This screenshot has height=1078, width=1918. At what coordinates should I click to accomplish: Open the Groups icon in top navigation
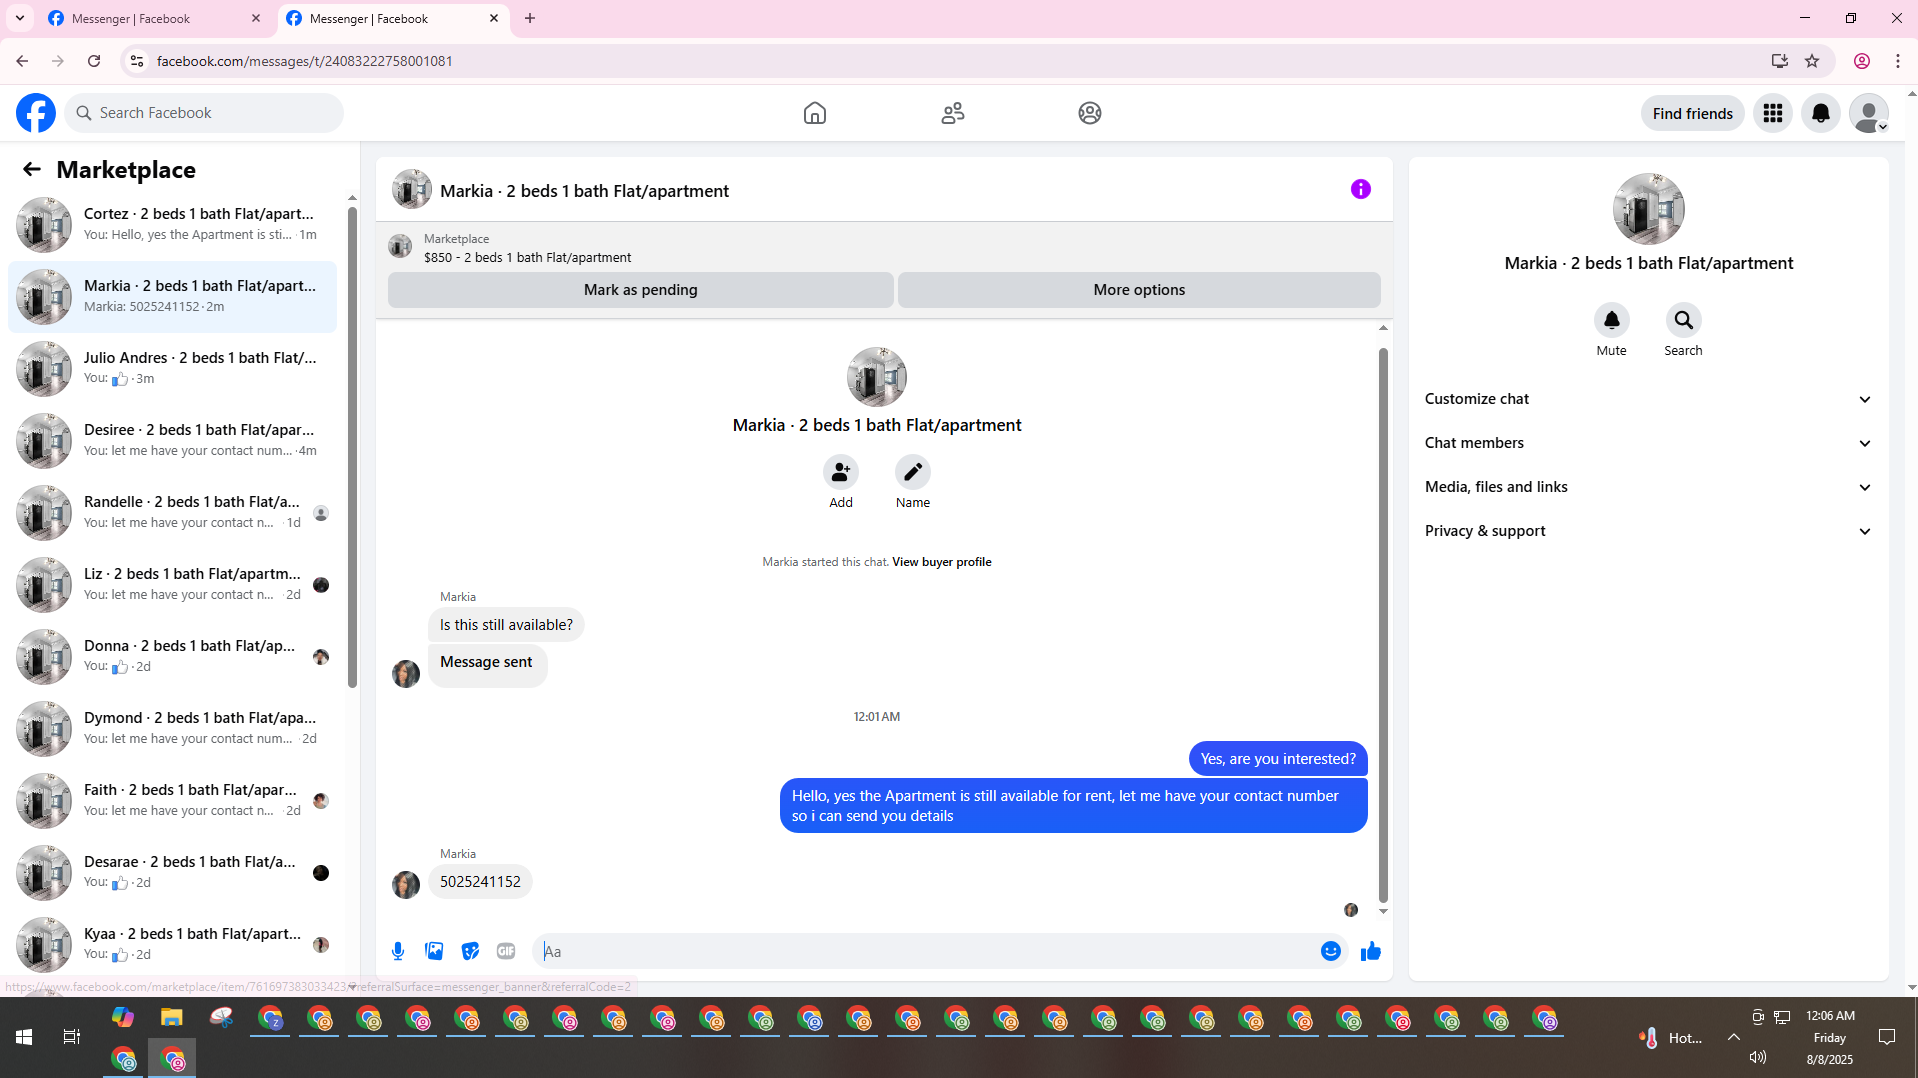click(1090, 113)
